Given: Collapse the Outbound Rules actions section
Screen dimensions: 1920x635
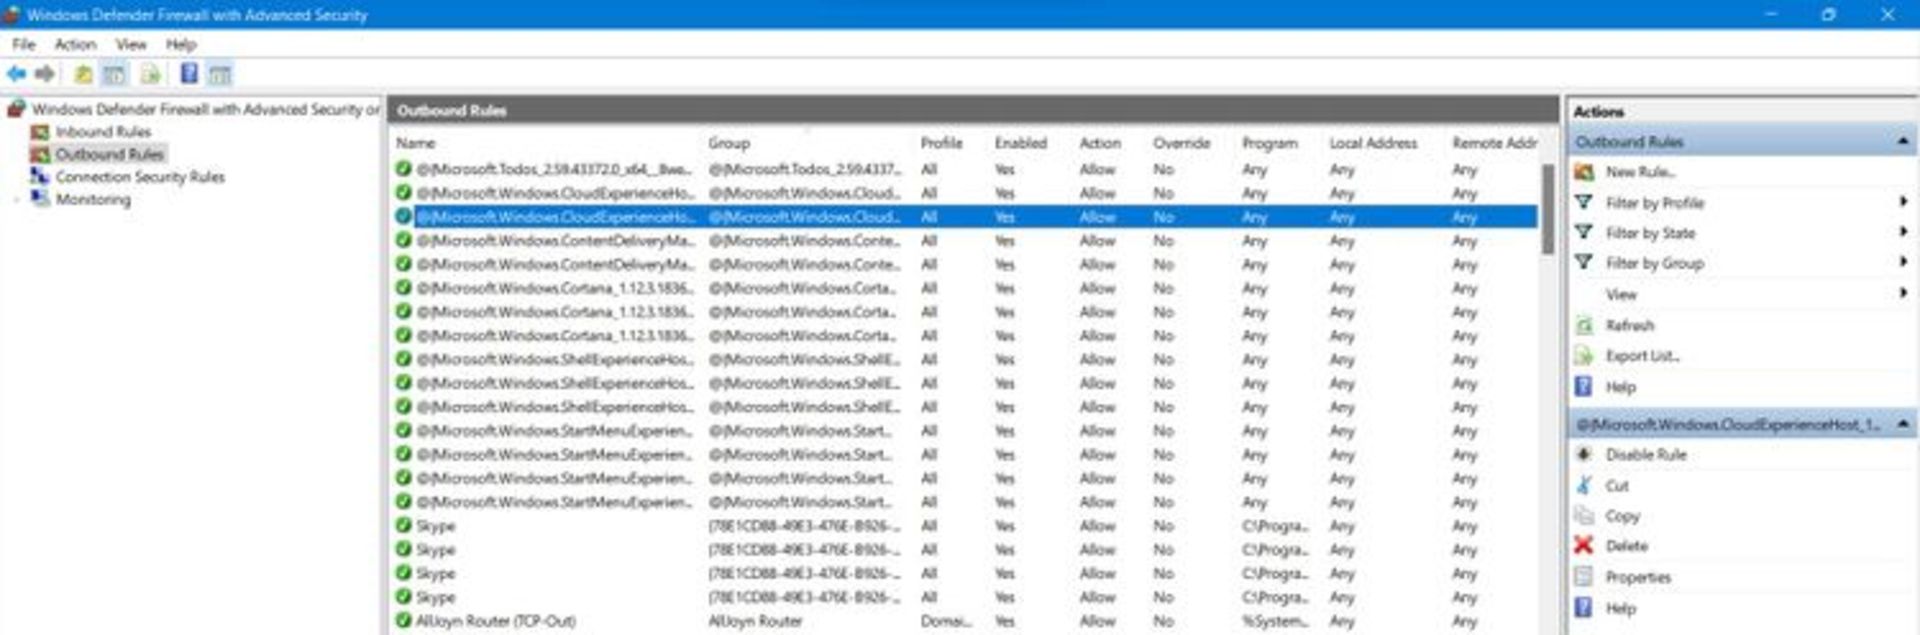Looking at the screenshot, I should 1902,142.
